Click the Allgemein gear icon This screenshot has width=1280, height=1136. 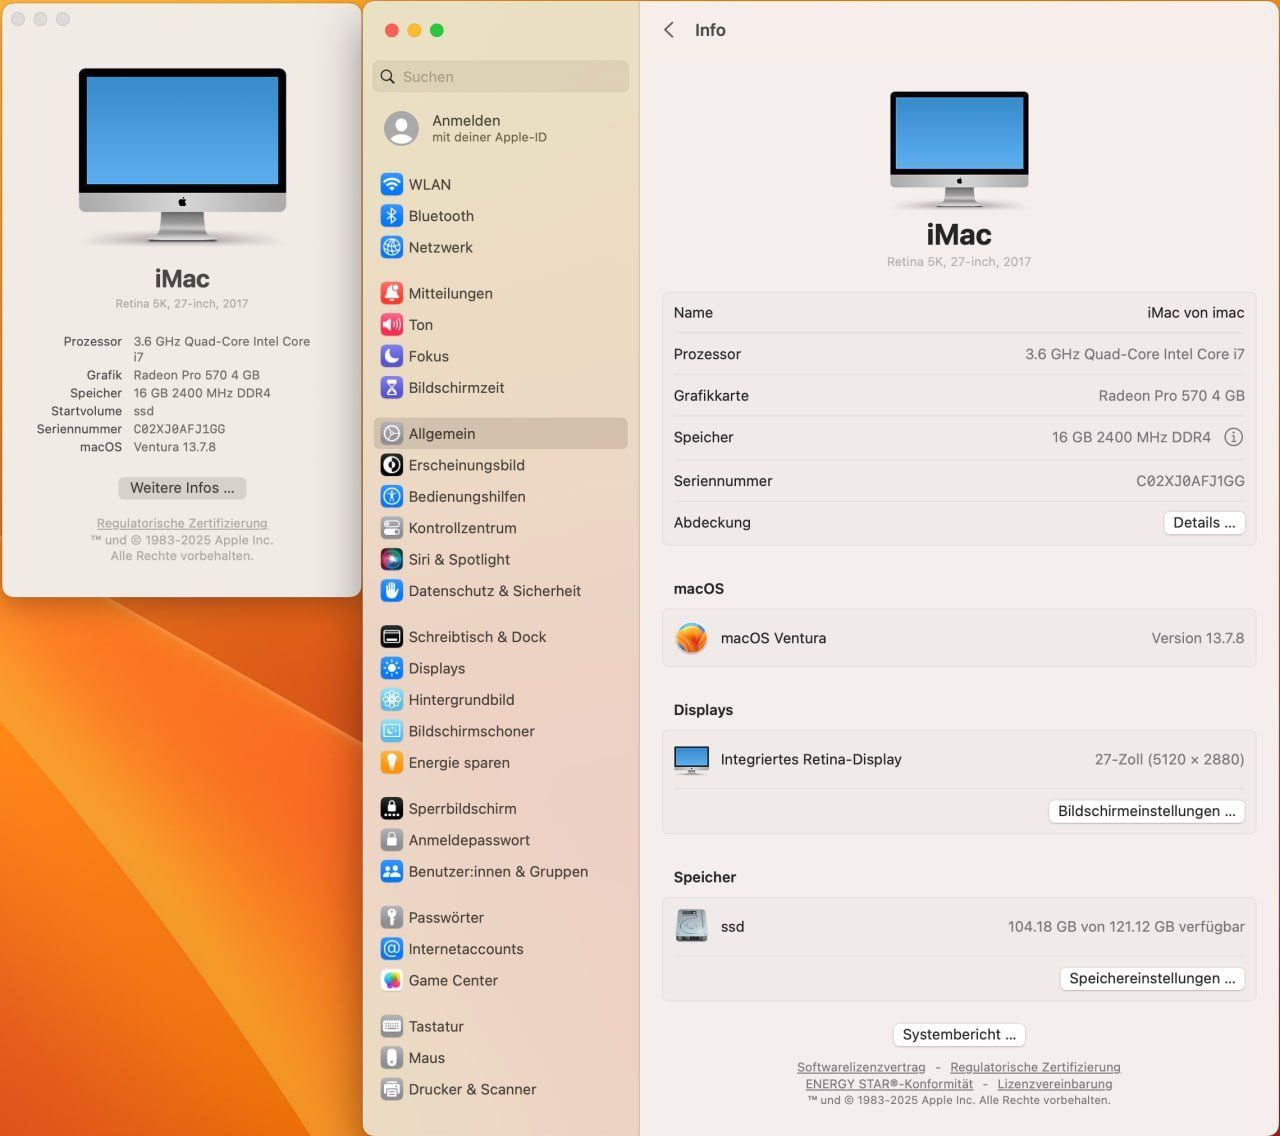(391, 434)
